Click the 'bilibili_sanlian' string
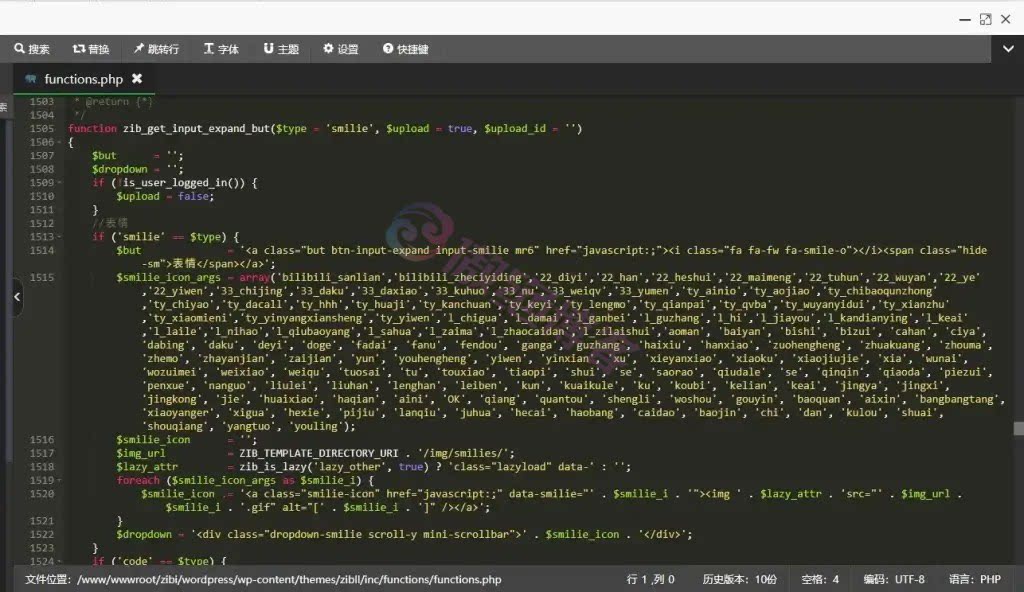This screenshot has width=1024, height=592. click(x=330, y=277)
